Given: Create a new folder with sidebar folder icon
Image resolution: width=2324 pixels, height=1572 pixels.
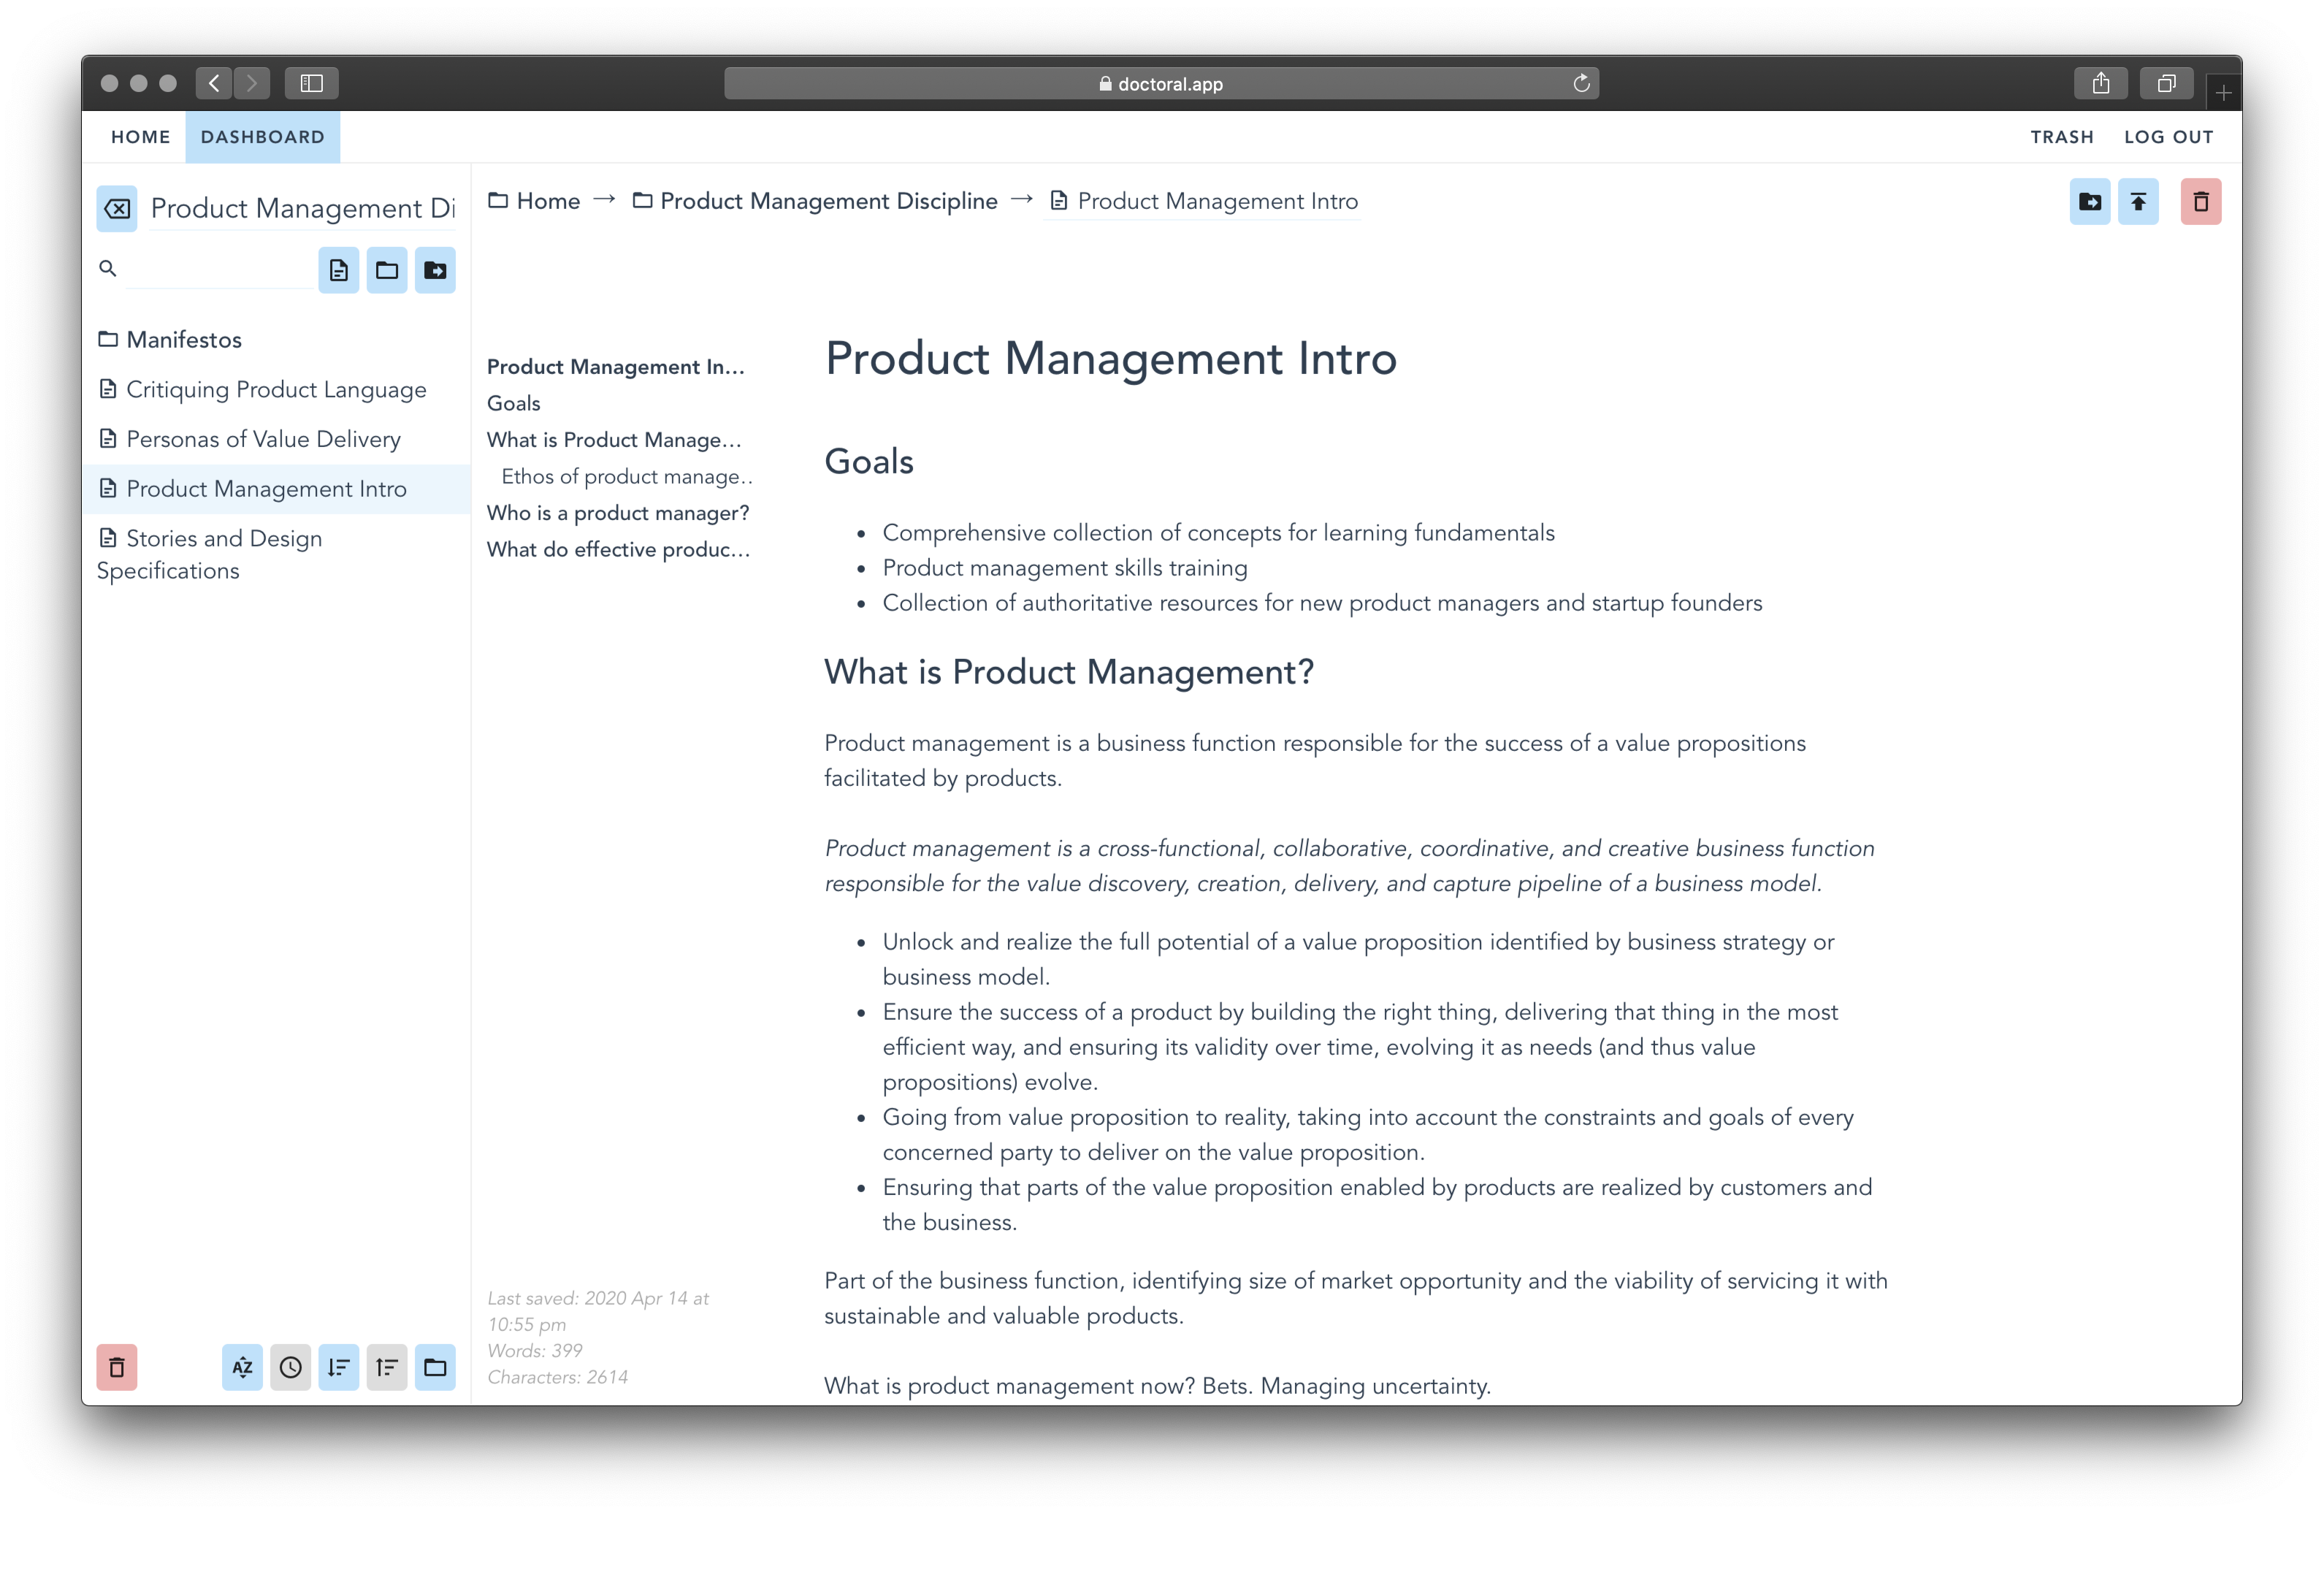Looking at the screenshot, I should pyautogui.click(x=387, y=270).
